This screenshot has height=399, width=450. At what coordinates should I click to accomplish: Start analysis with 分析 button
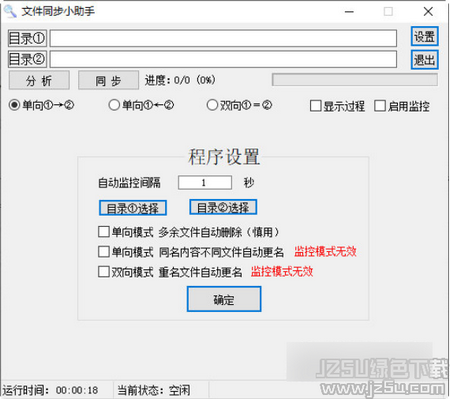tap(39, 80)
